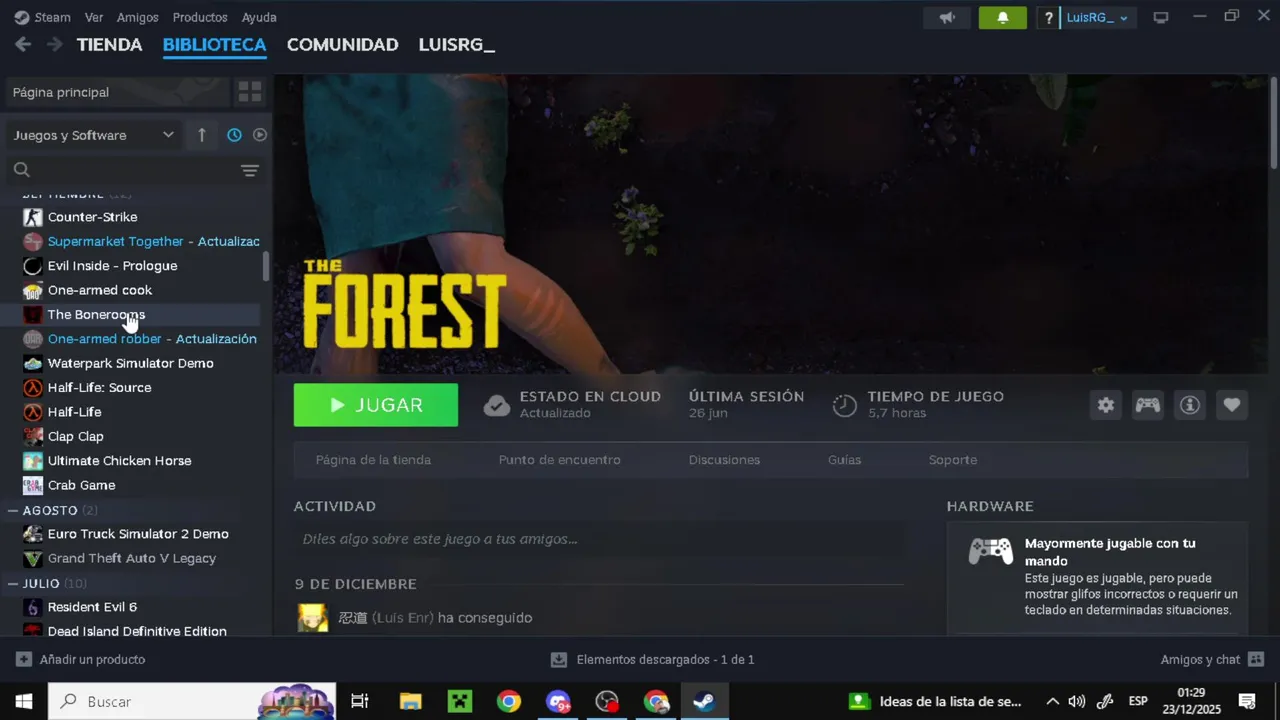Open the Amigos menu
The height and width of the screenshot is (720, 1280).
coord(137,17)
